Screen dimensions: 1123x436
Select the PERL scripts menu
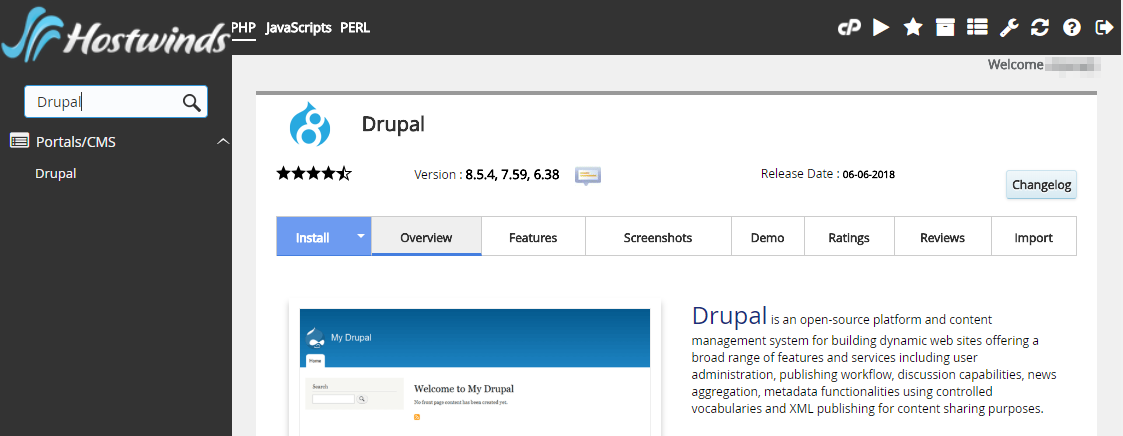(355, 28)
